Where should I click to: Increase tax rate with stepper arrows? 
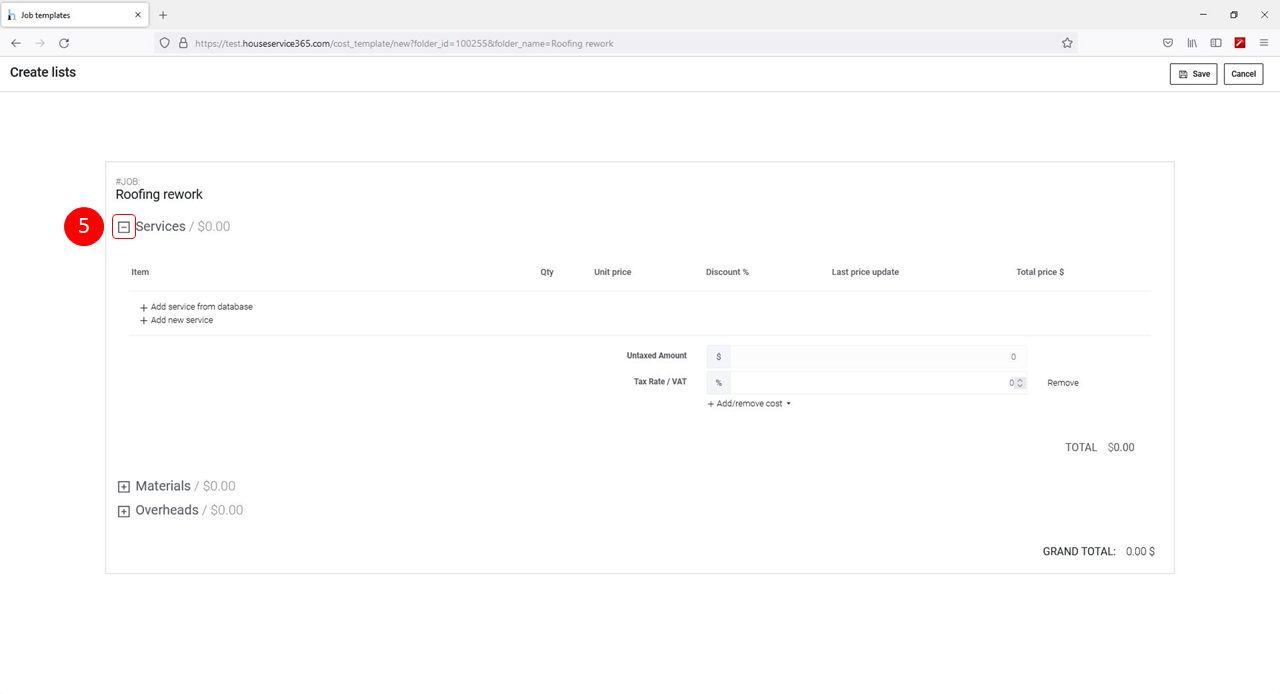(x=1020, y=380)
